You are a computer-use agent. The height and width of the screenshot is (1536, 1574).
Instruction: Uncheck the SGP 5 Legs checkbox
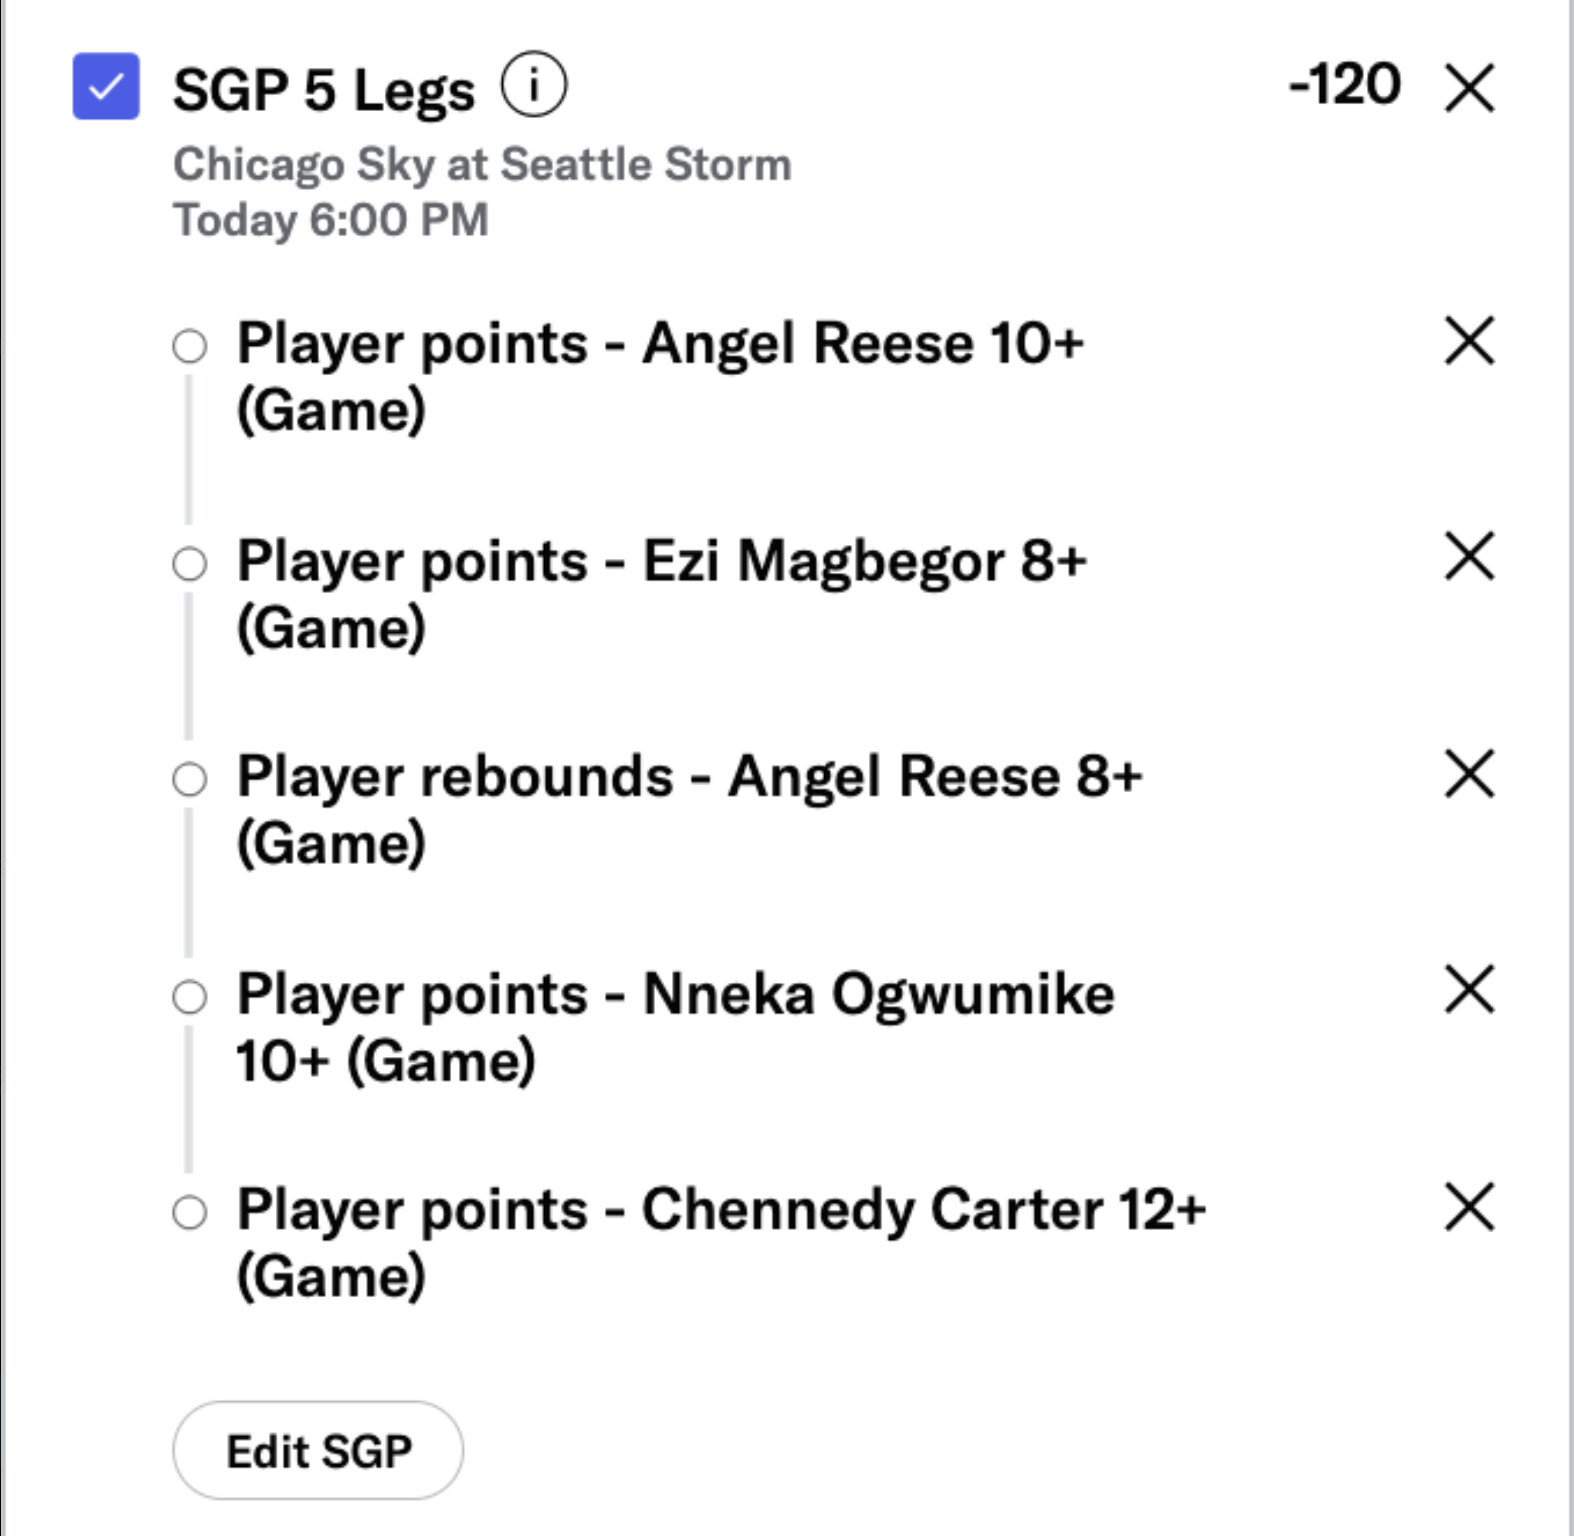(106, 86)
